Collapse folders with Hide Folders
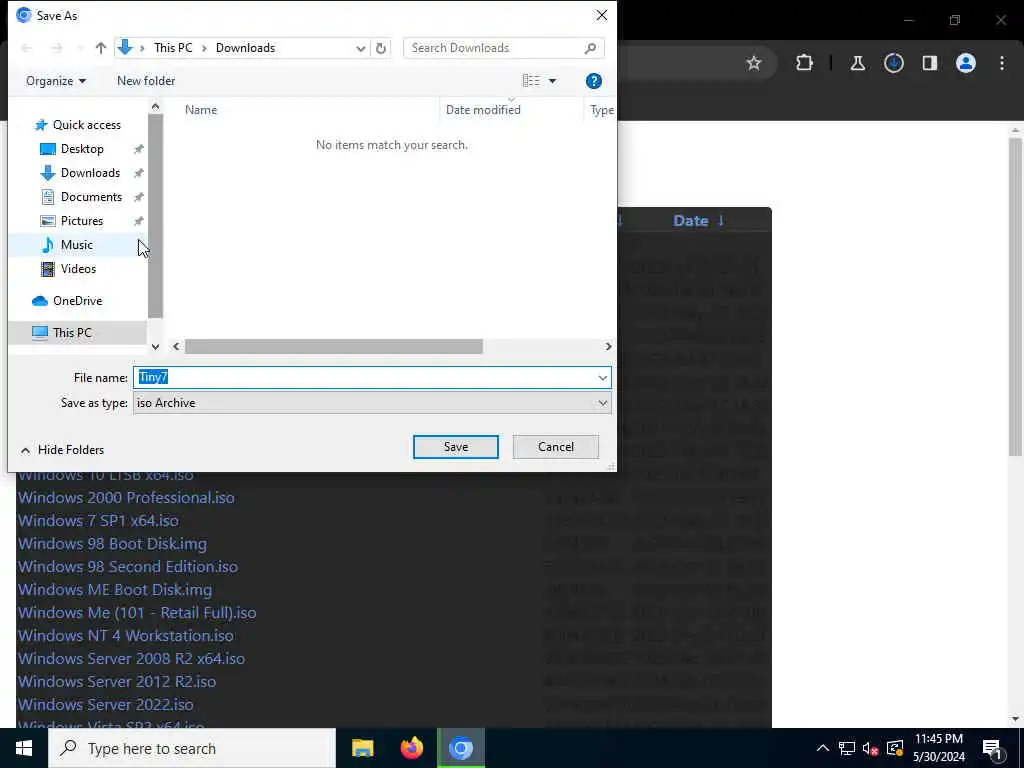This screenshot has height=768, width=1024. point(62,450)
